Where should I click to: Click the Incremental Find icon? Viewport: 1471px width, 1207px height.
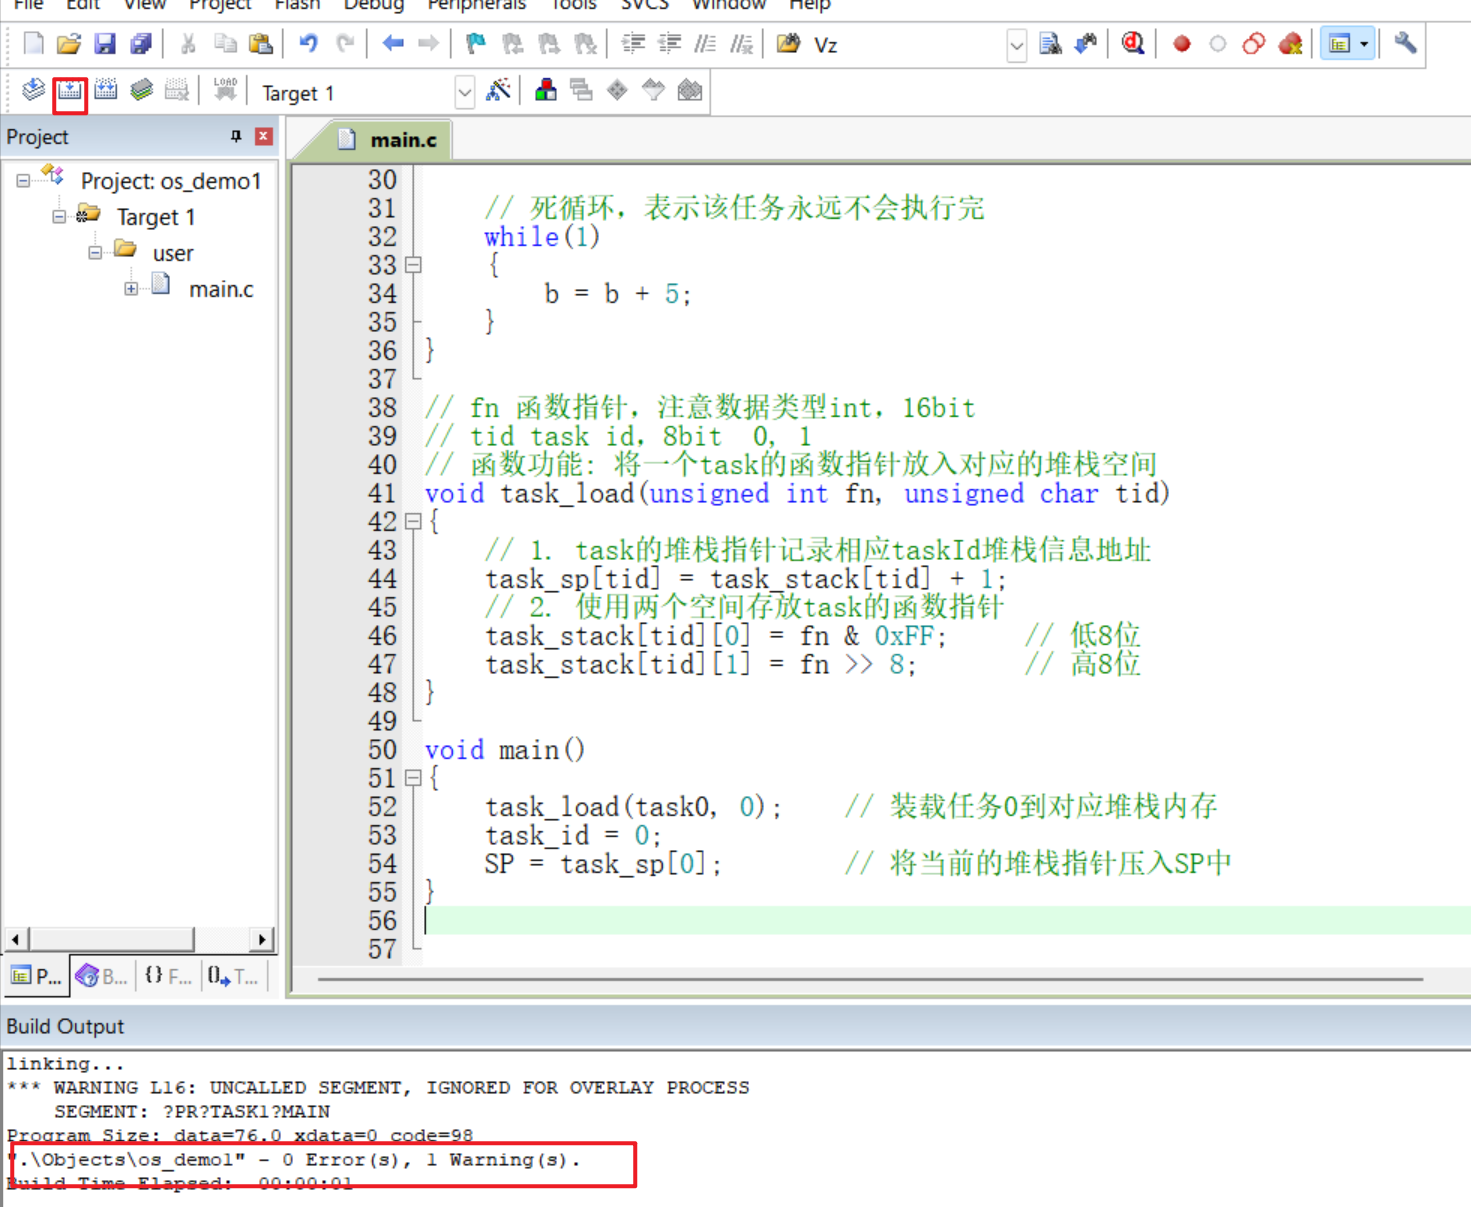[1086, 44]
